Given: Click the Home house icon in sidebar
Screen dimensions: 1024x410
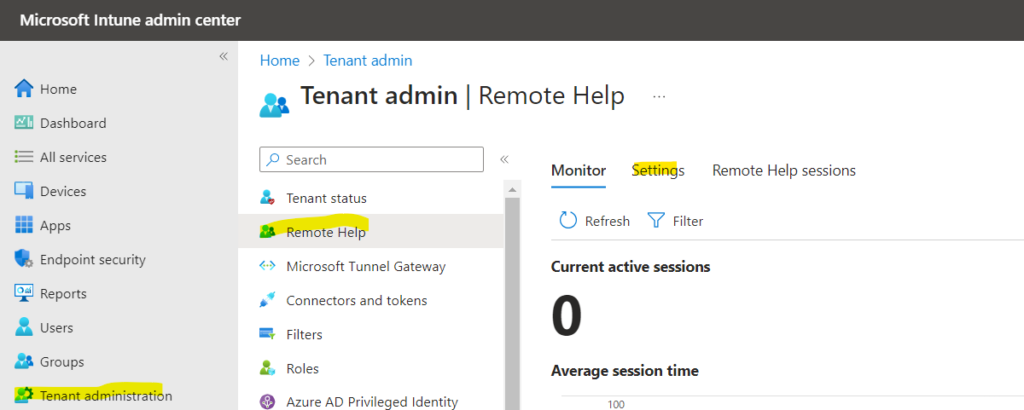Looking at the screenshot, I should pos(24,89).
